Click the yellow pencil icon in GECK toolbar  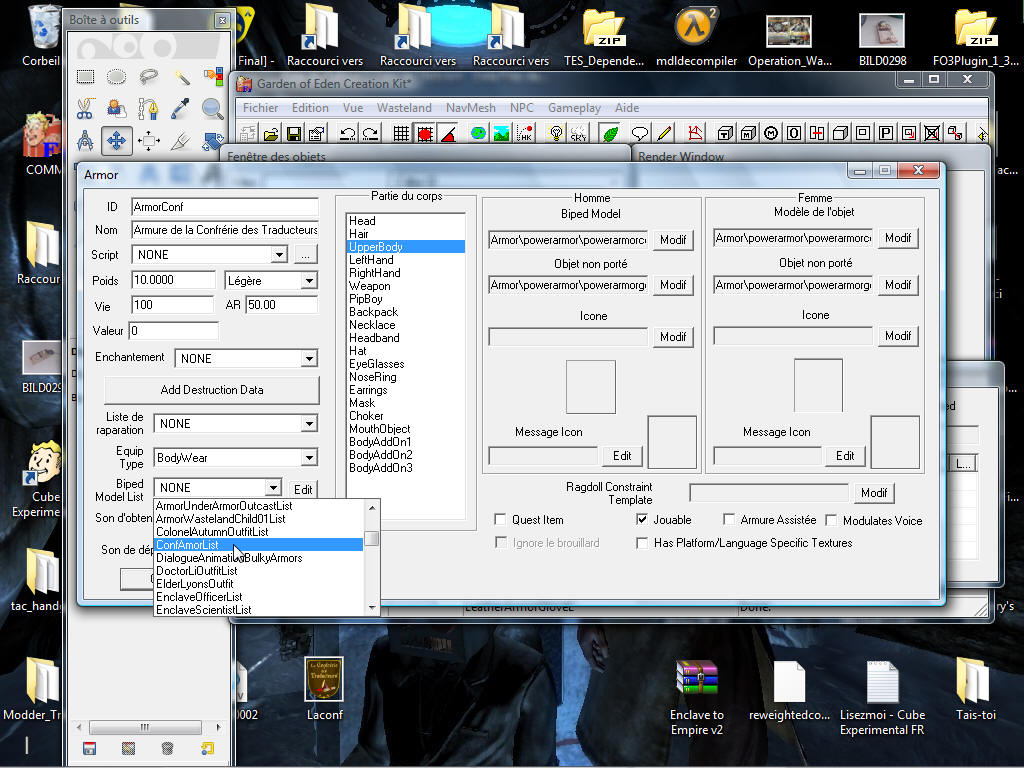click(x=664, y=134)
